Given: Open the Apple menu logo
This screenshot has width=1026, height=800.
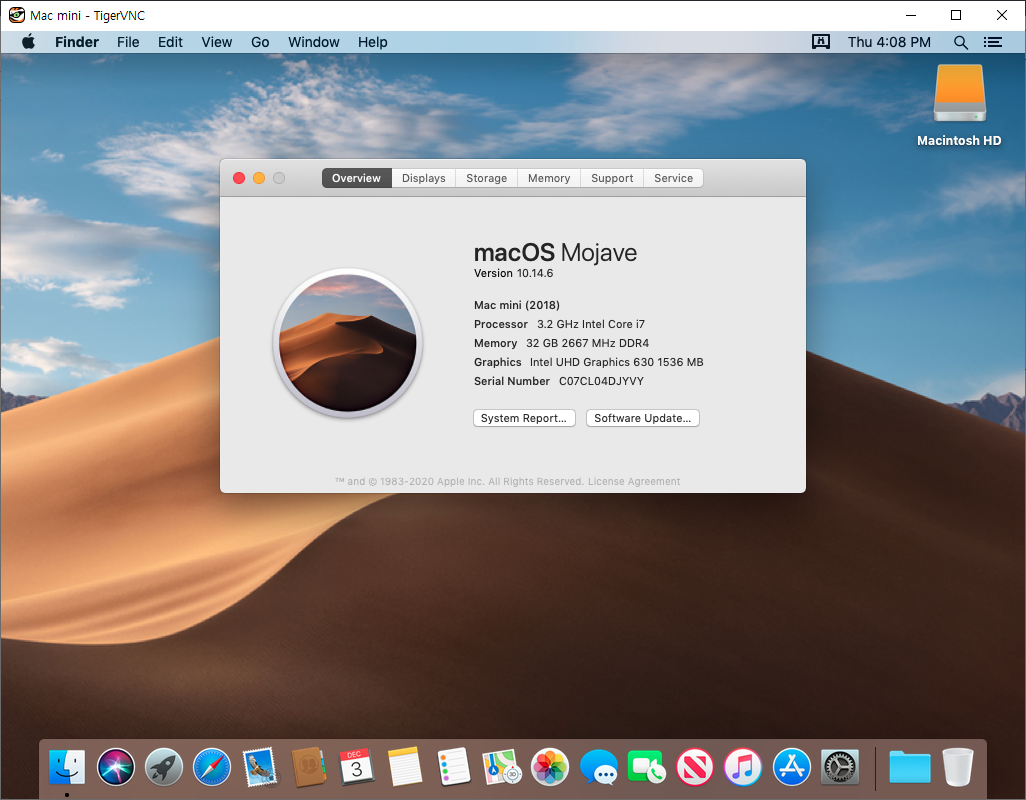Looking at the screenshot, I should coord(28,43).
